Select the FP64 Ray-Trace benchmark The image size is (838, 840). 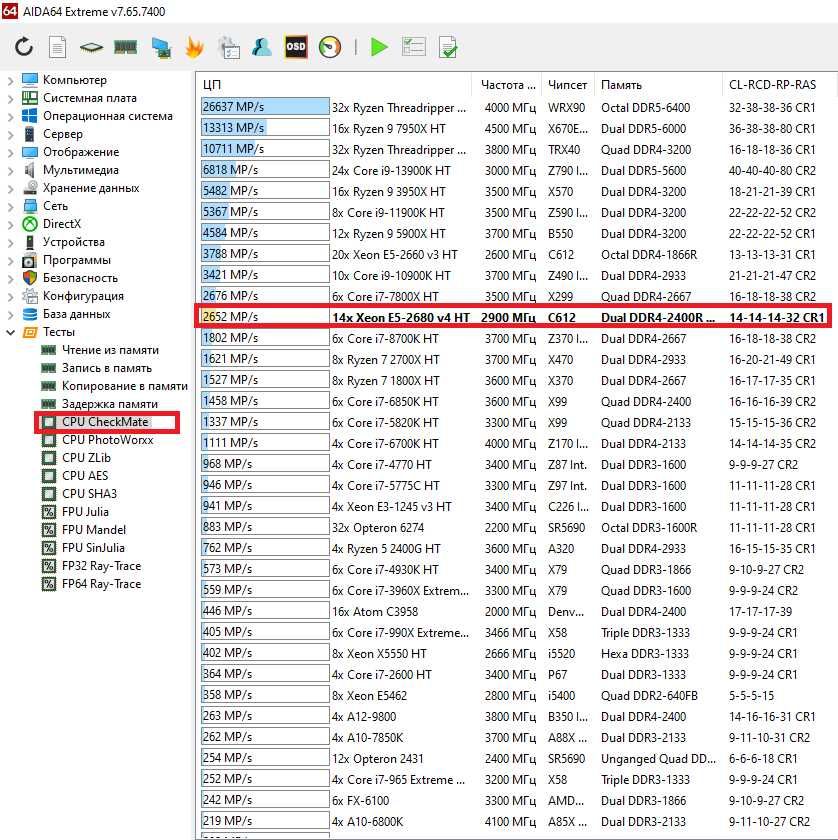[x=102, y=584]
